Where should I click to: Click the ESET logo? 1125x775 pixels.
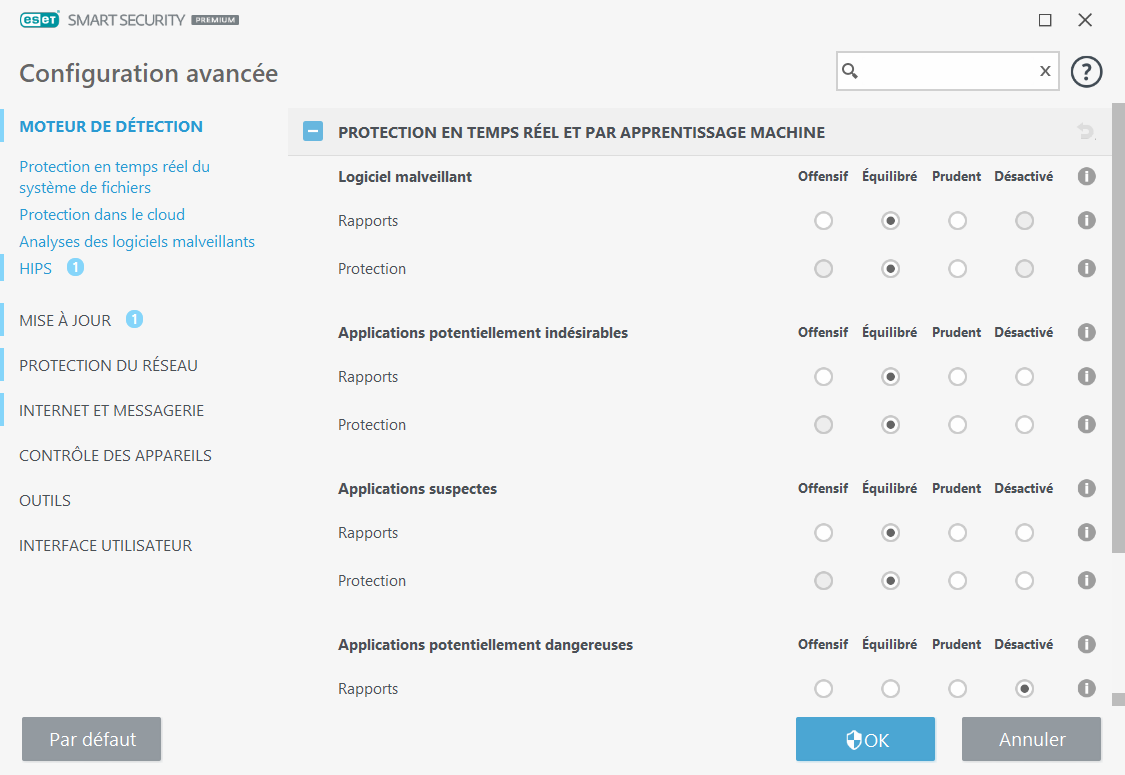click(x=39, y=20)
